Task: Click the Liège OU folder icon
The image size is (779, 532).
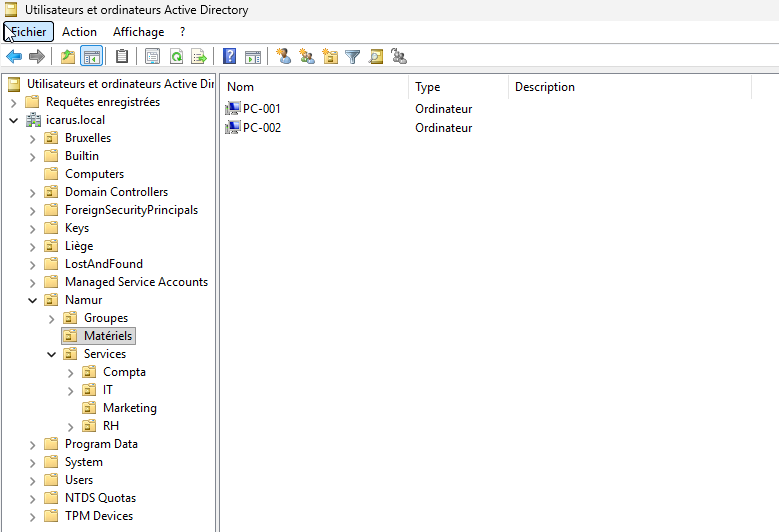Action: coord(51,245)
